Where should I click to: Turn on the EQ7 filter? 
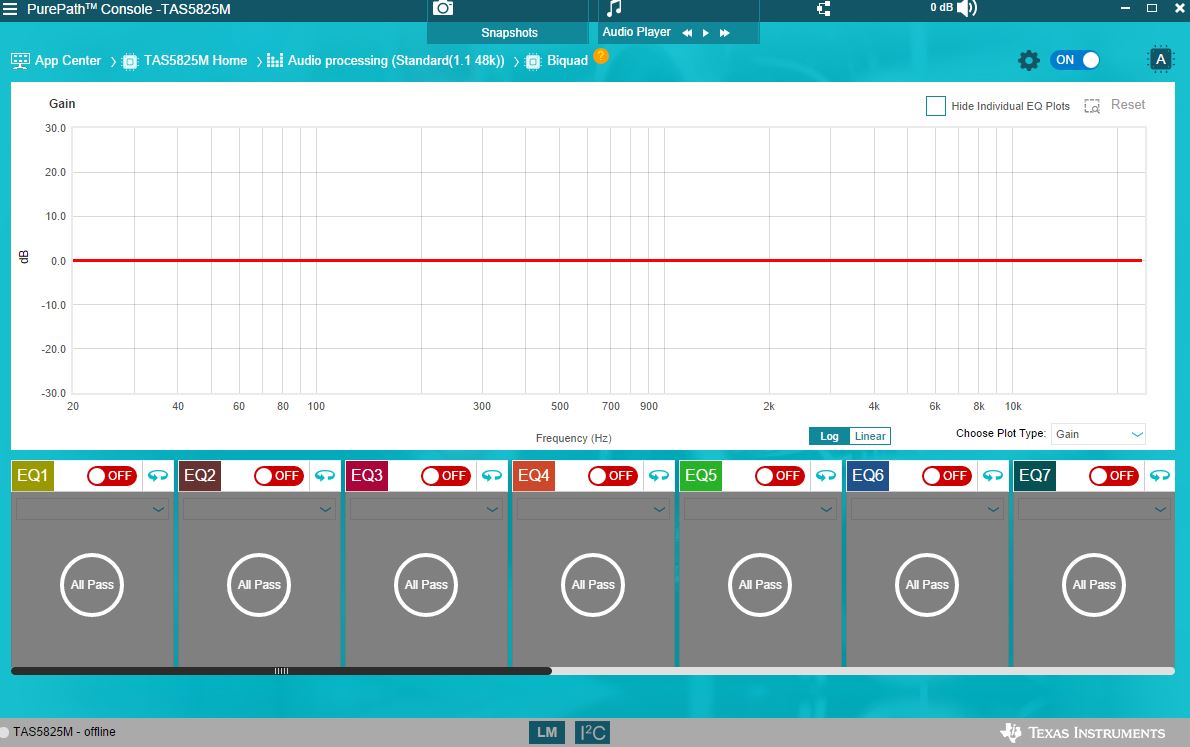[x=1113, y=476]
